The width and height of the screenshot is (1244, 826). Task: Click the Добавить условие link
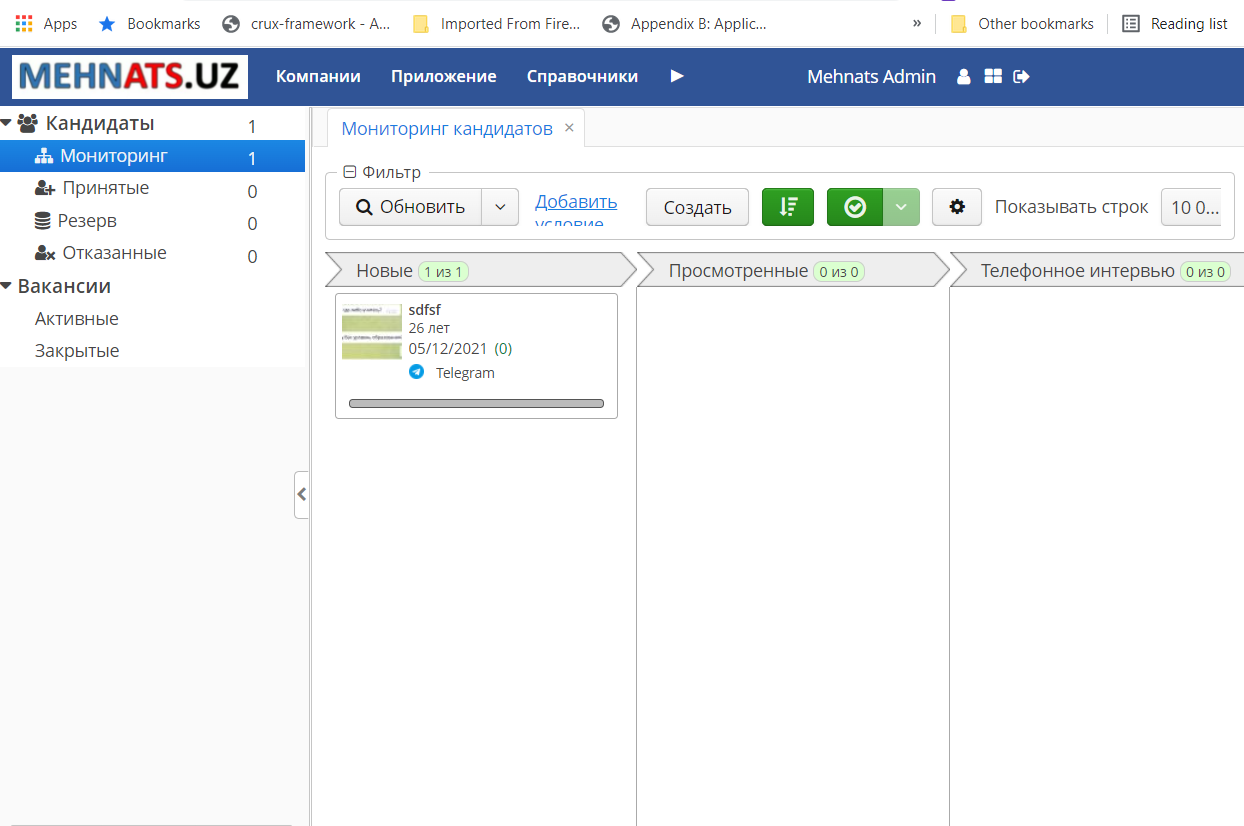576,209
